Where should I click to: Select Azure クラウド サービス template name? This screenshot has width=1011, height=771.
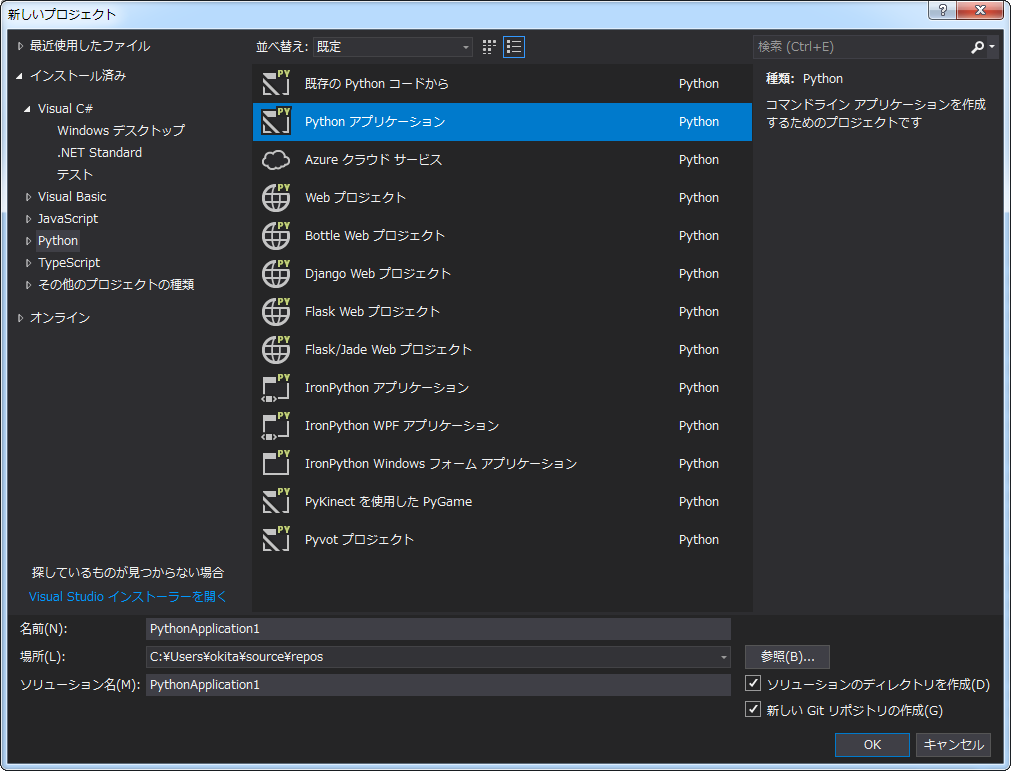point(373,160)
